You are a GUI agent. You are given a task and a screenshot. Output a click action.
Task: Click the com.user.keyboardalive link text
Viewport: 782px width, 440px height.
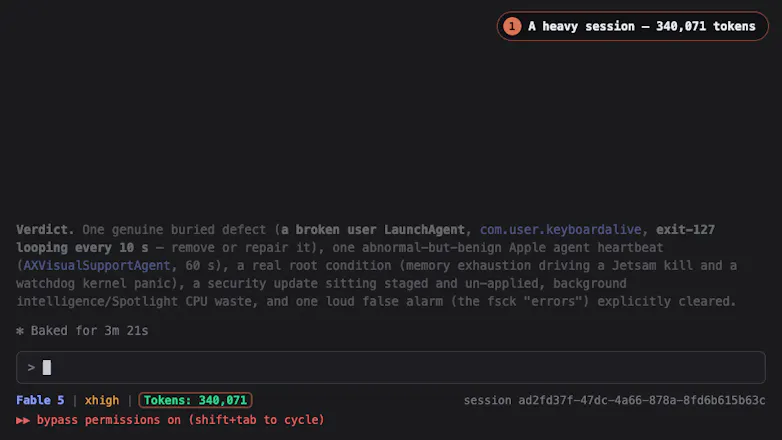pos(561,229)
